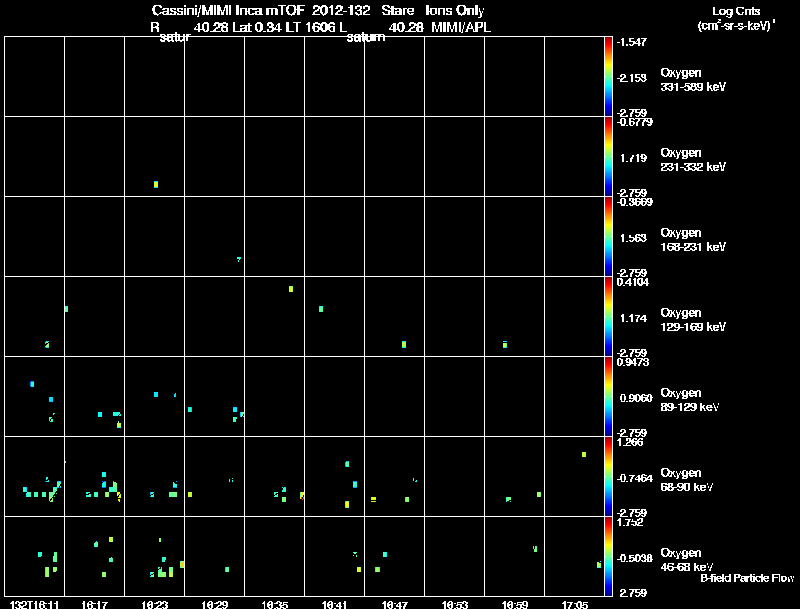Click the 132T16:11 time axis label

click(34, 604)
